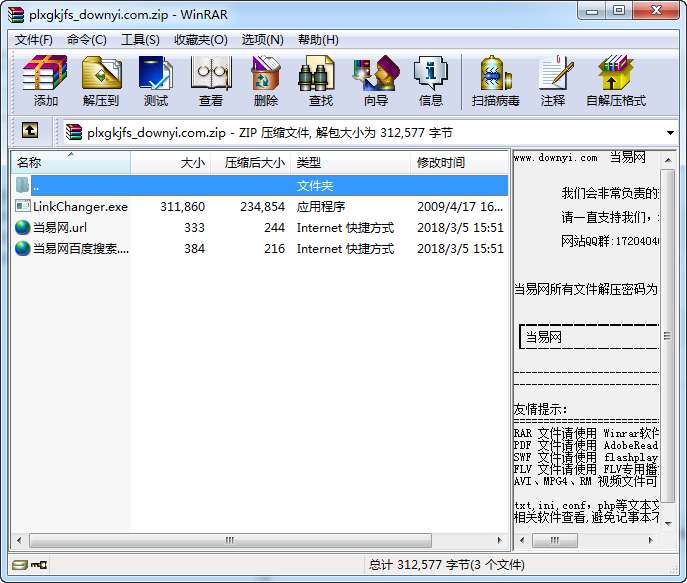Minimize the WinRAR window
687x583 pixels.
pyautogui.click(x=591, y=11)
